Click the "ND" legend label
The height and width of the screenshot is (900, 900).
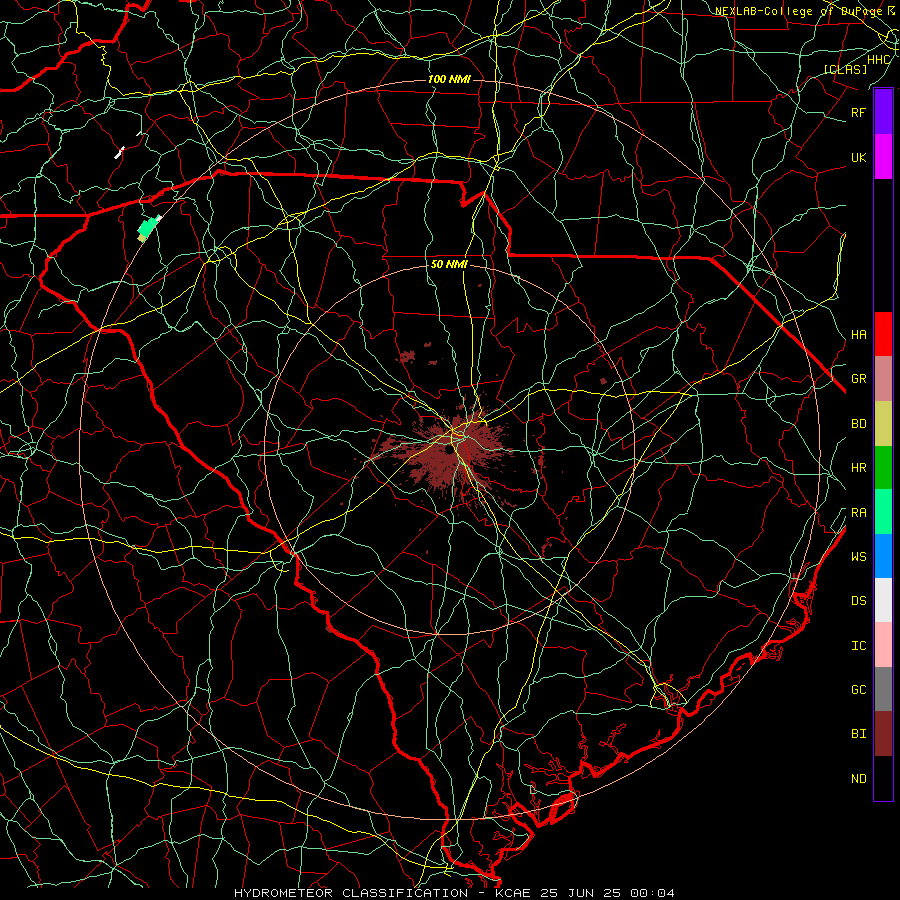(x=858, y=779)
